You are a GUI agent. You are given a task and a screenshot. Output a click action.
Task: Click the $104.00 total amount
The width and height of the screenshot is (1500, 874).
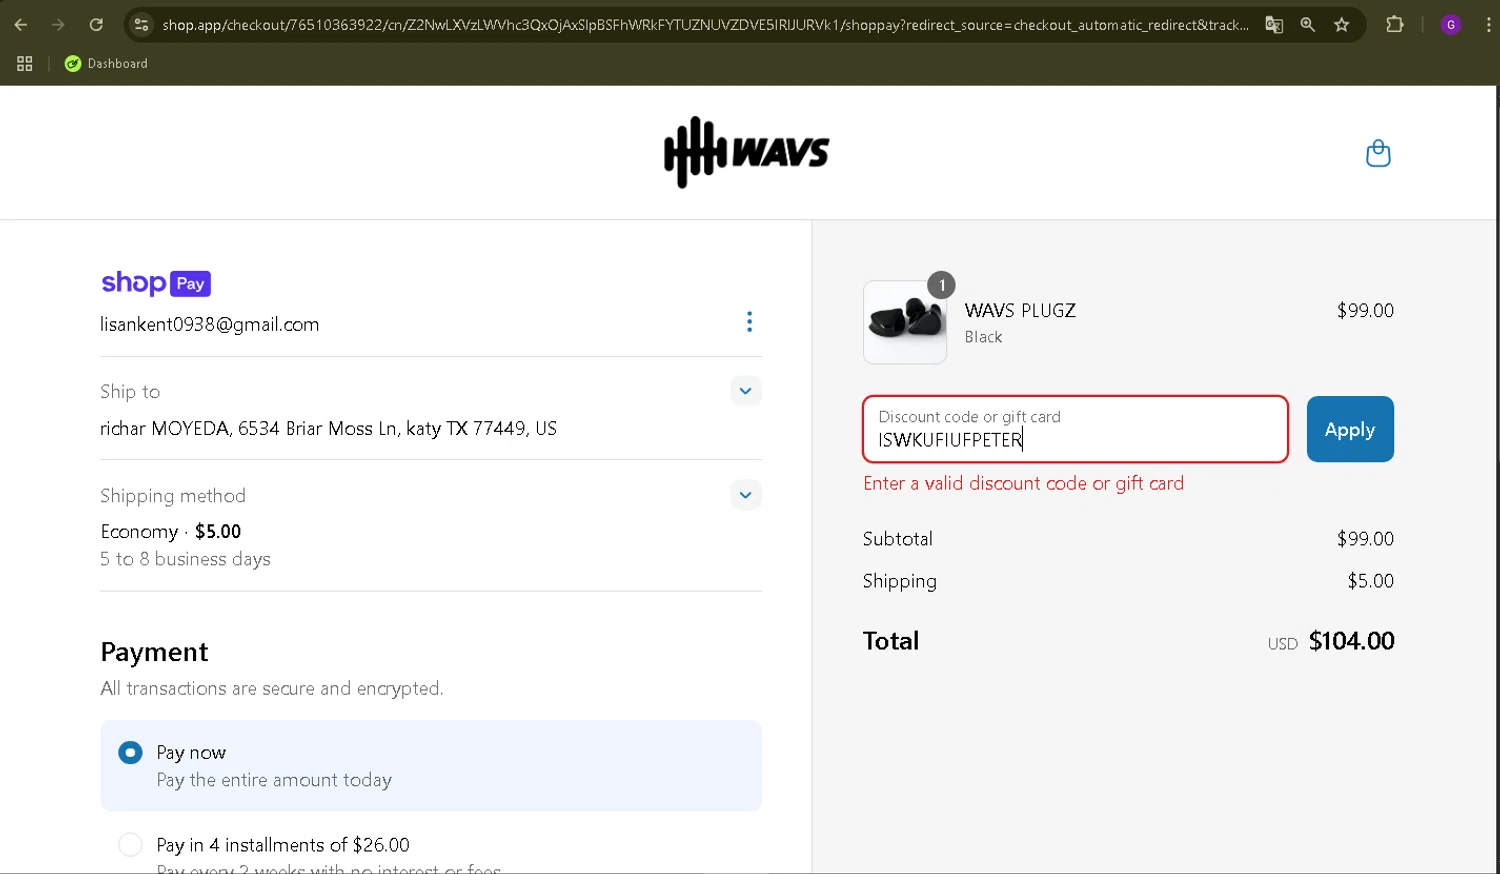tap(1351, 641)
